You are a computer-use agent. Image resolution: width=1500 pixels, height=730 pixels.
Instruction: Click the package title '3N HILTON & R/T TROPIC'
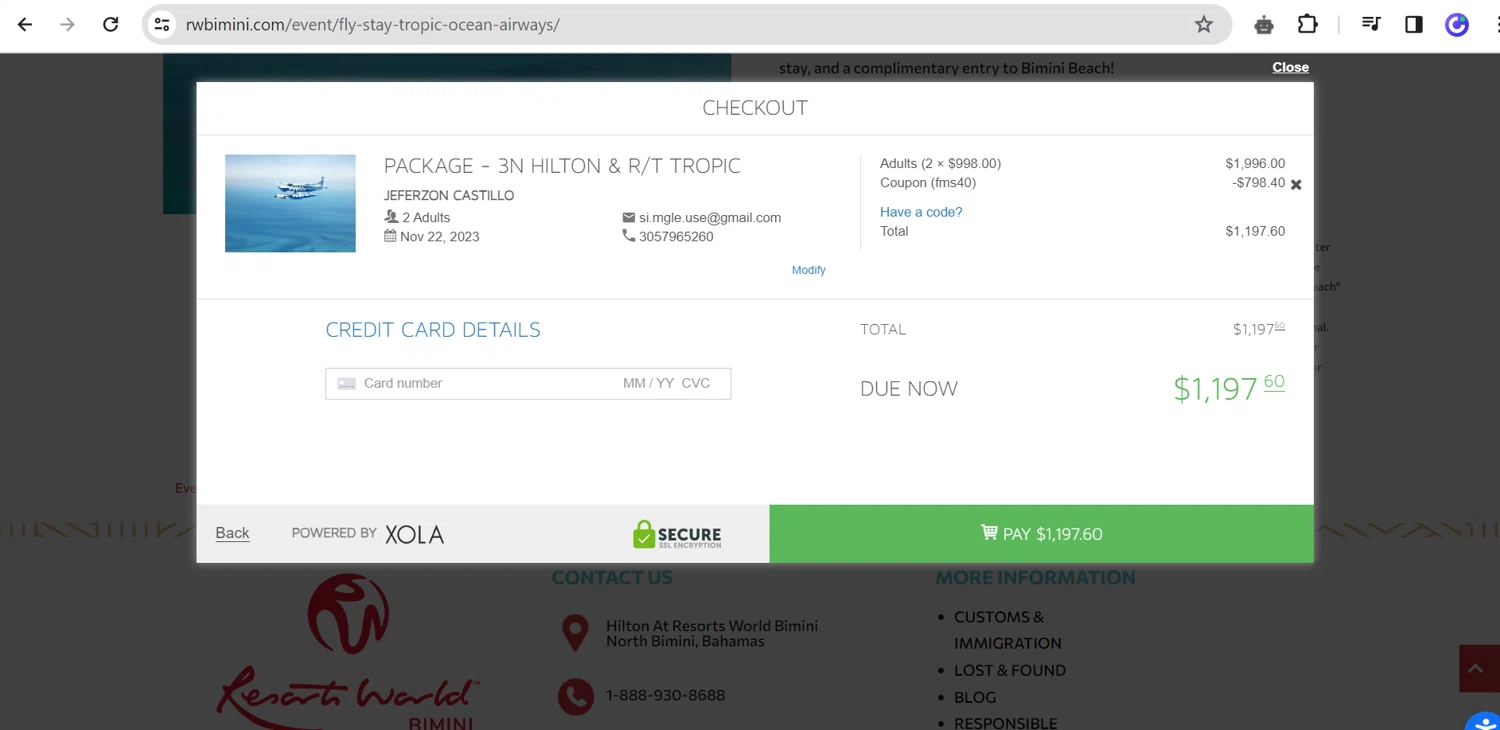click(619, 166)
